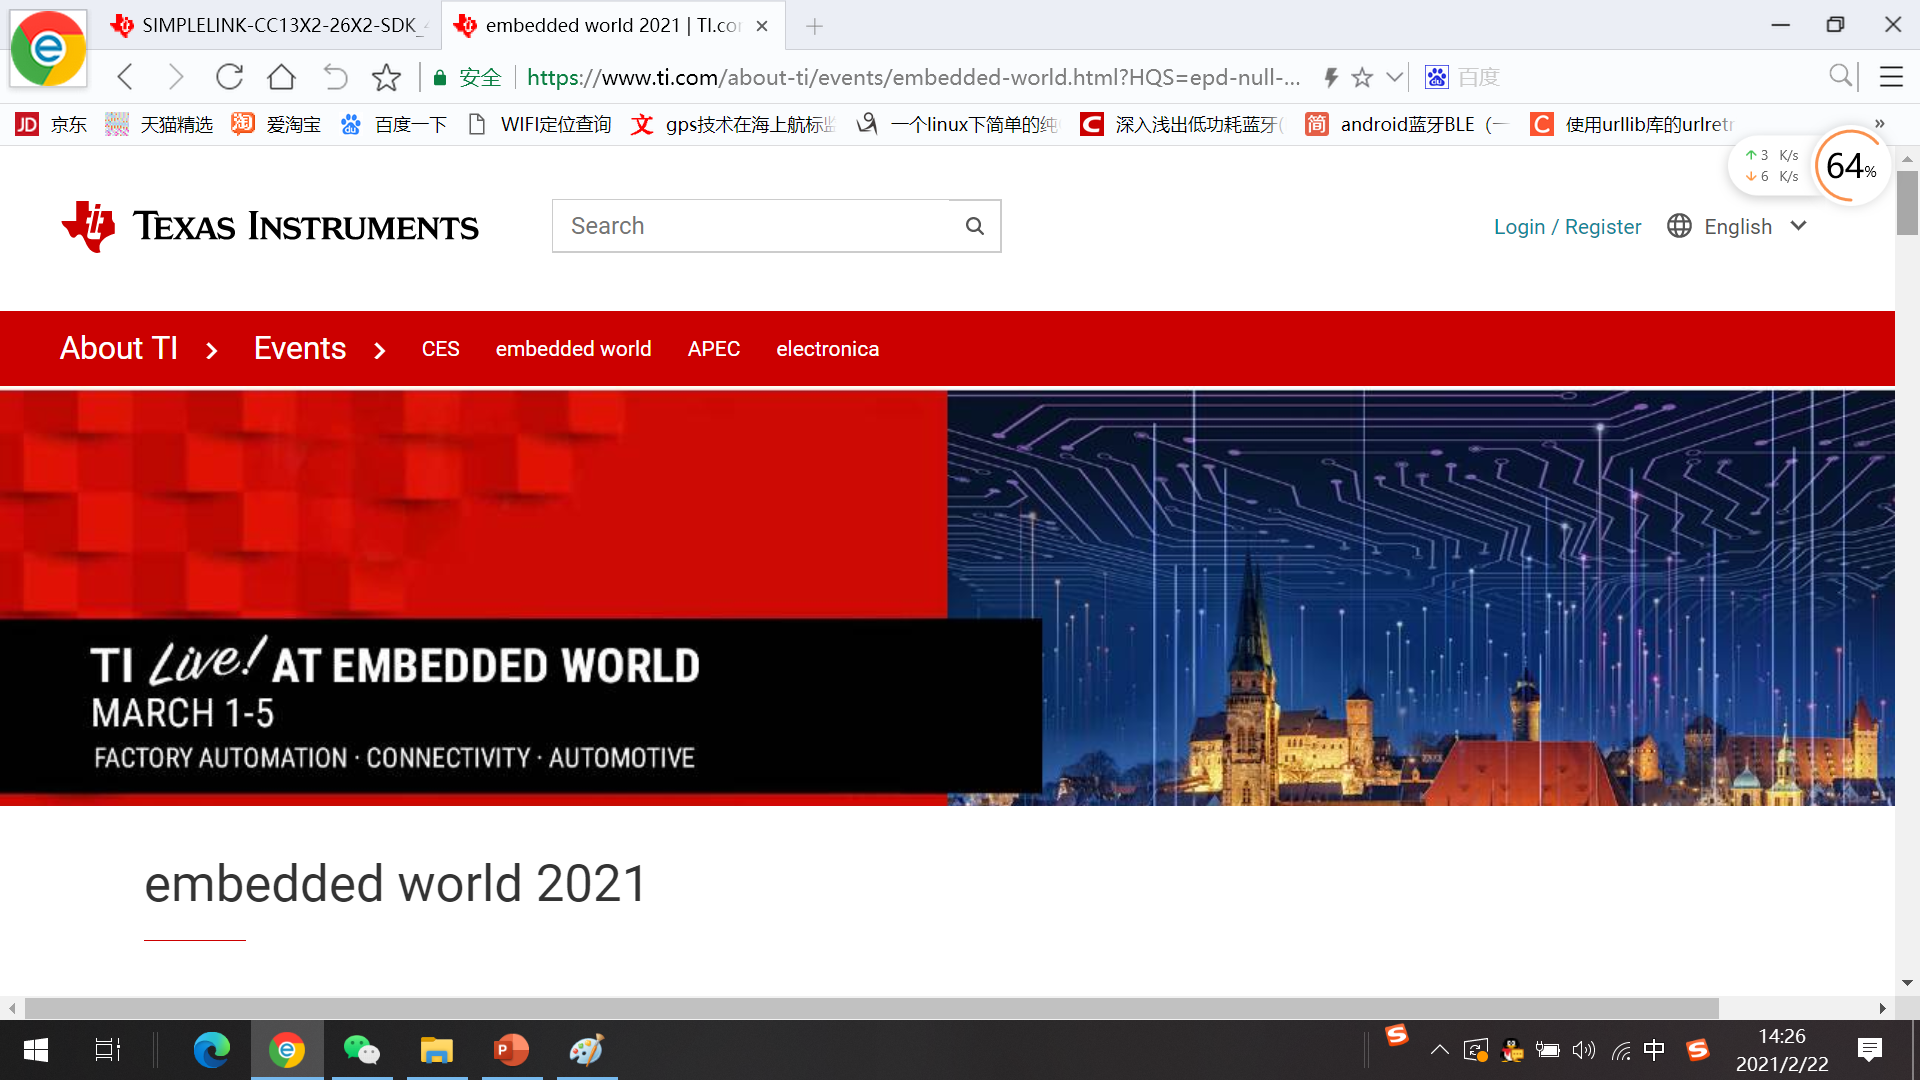Toggle Chinese input mode indicator in tray
The height and width of the screenshot is (1080, 1920).
1654,1050
